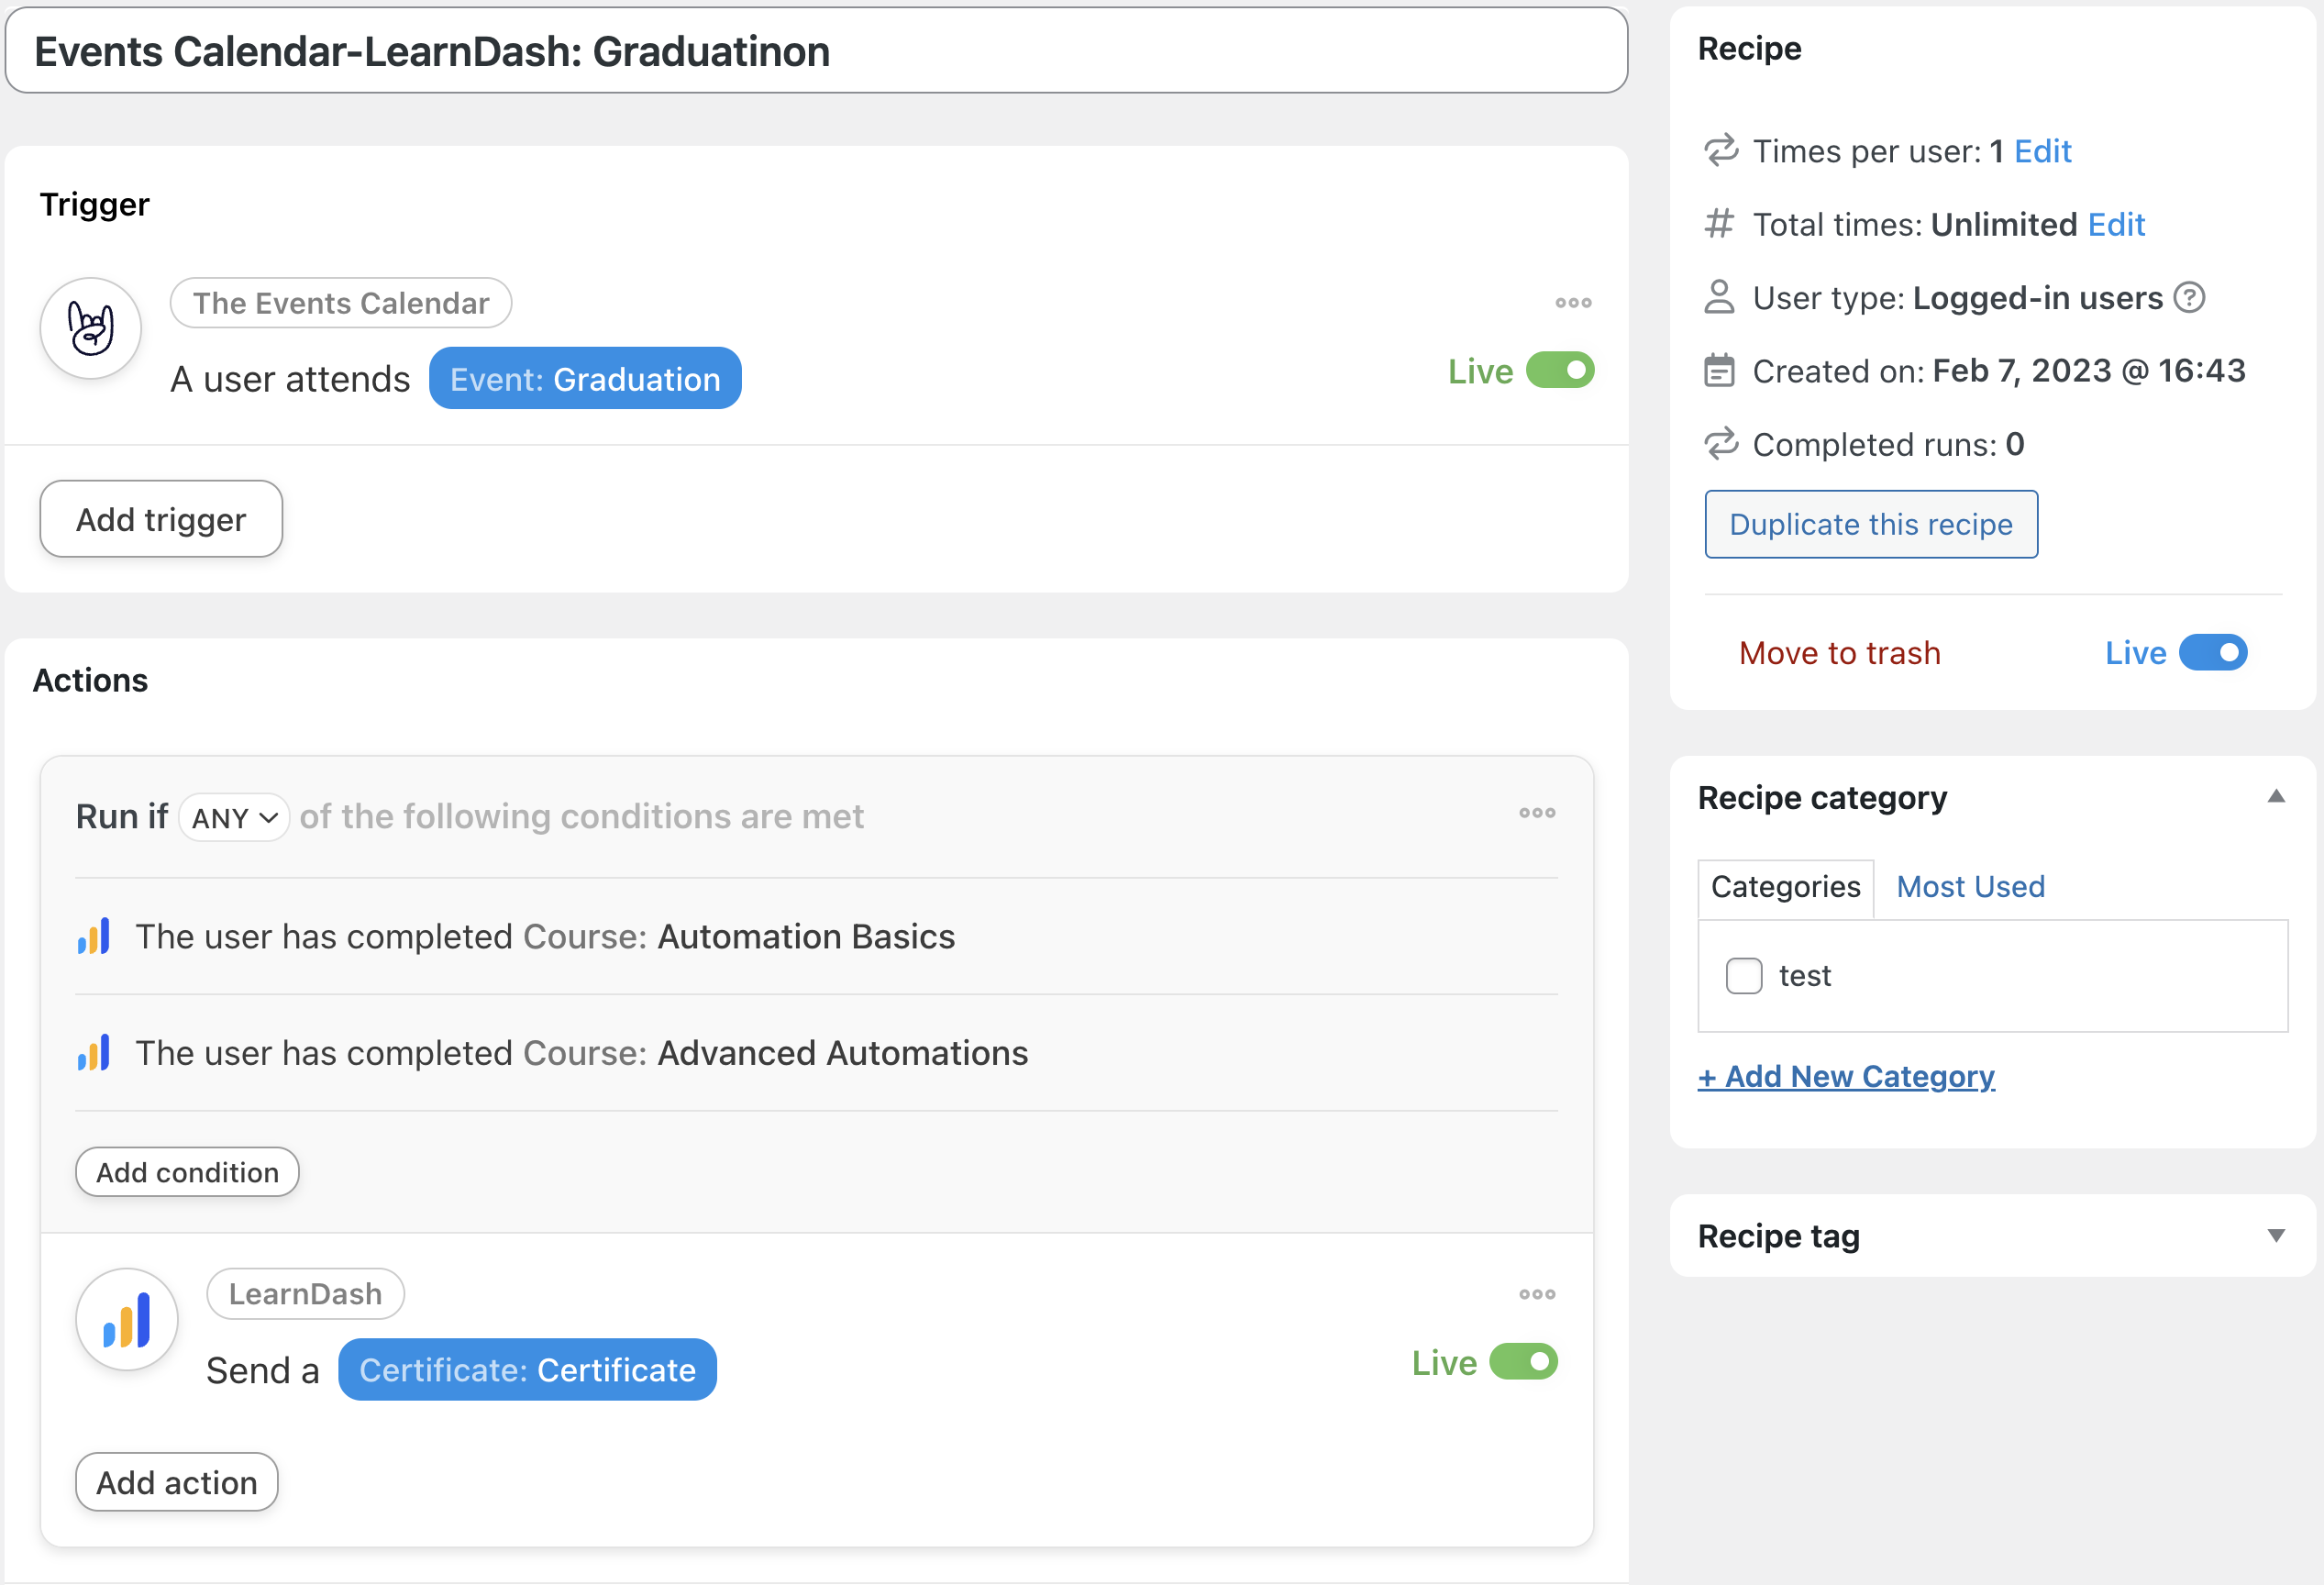2324x1585 pixels.
Task: Select the Categories tab
Action: tap(1785, 886)
